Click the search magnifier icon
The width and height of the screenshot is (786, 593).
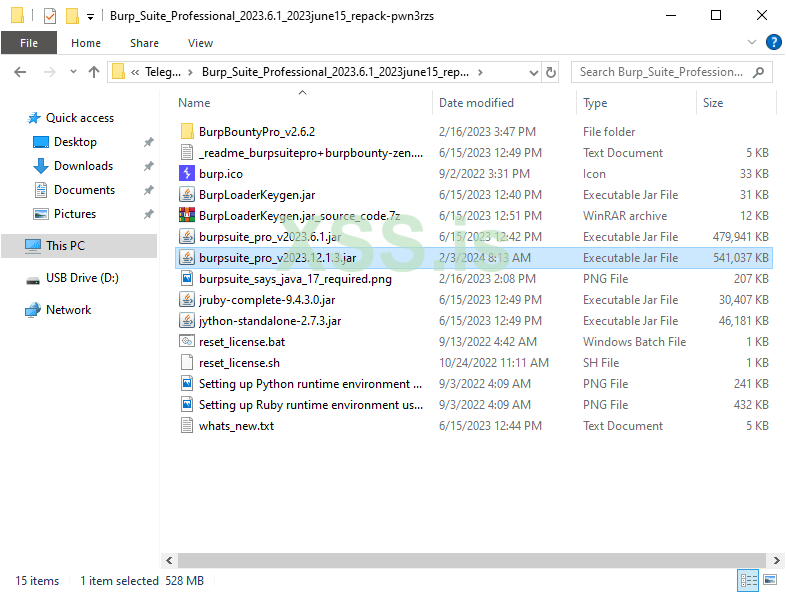coord(758,72)
